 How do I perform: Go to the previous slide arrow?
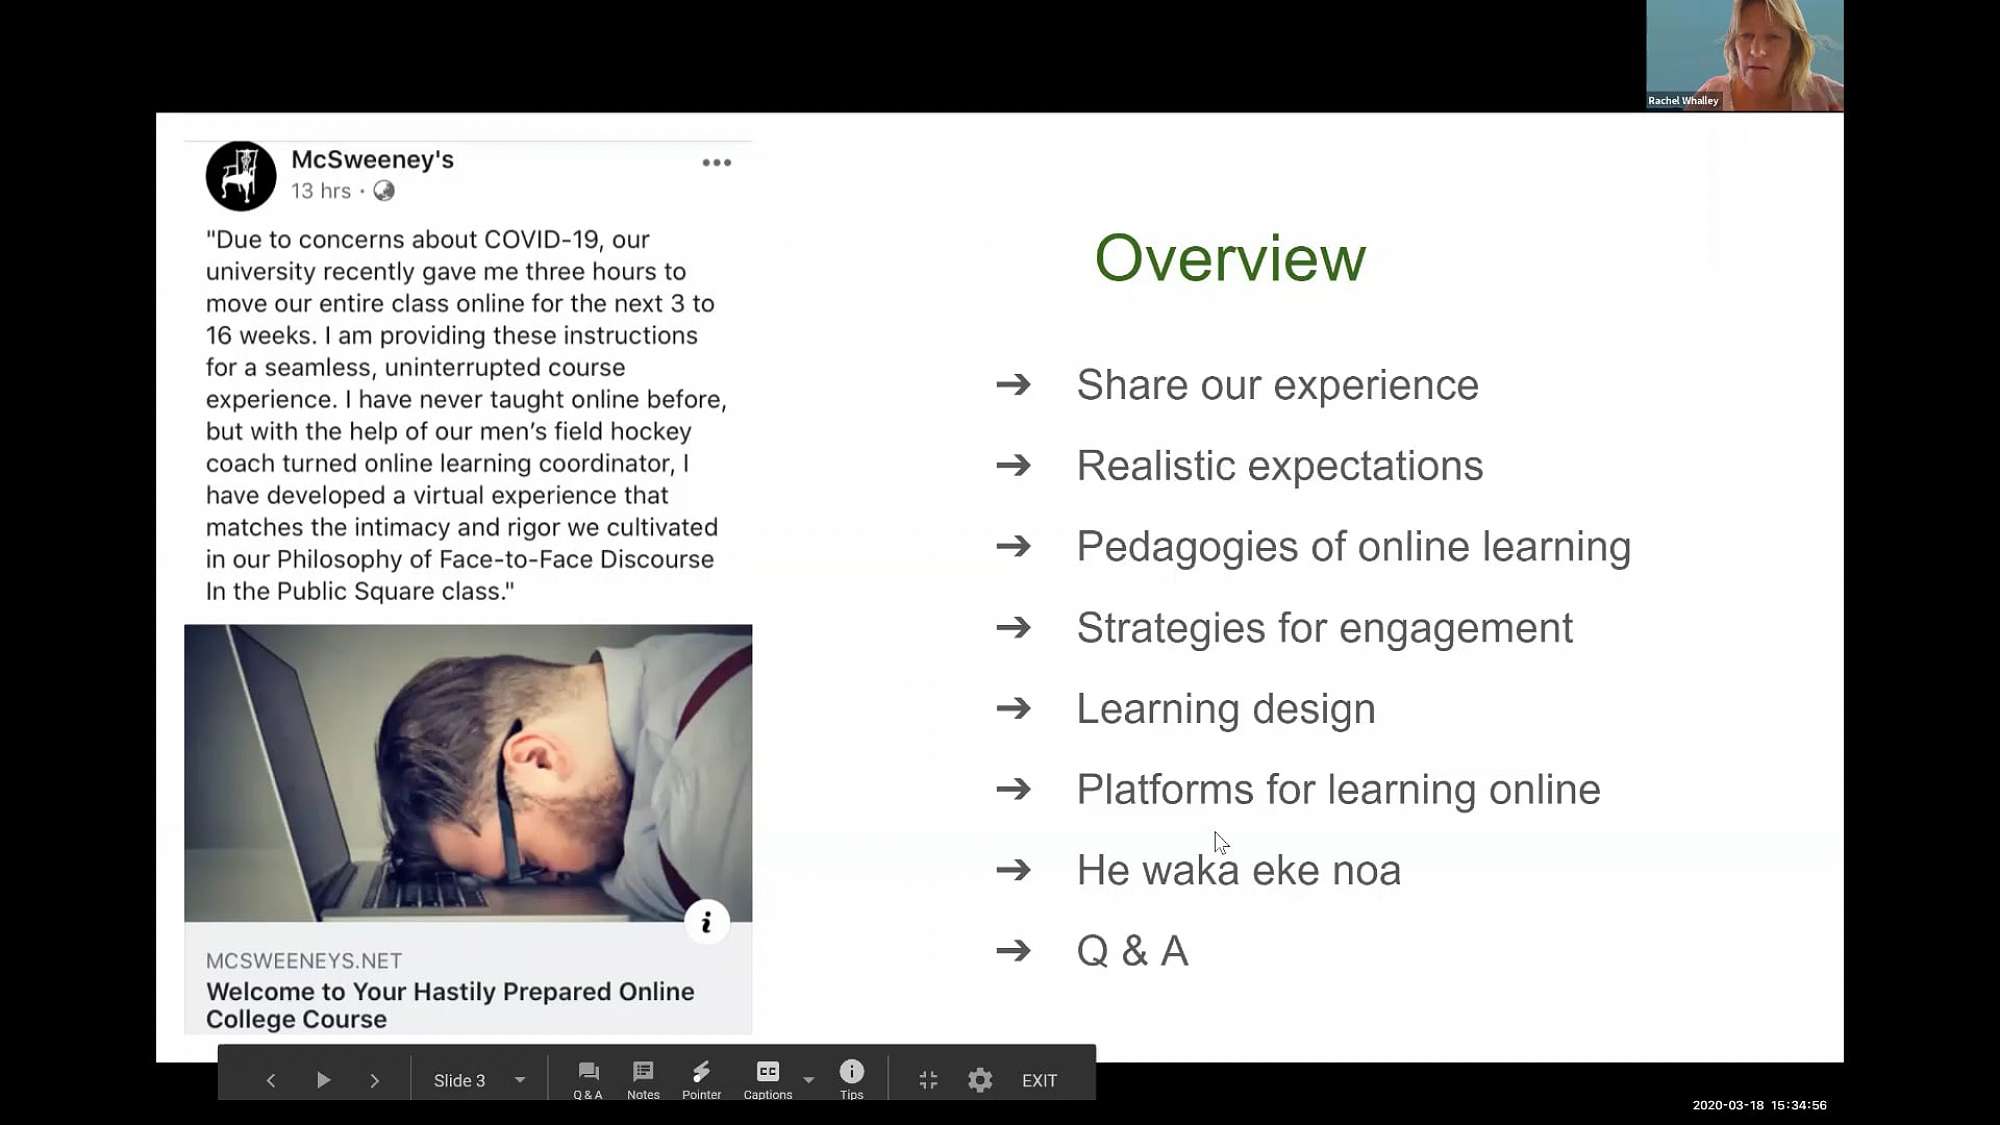click(270, 1080)
